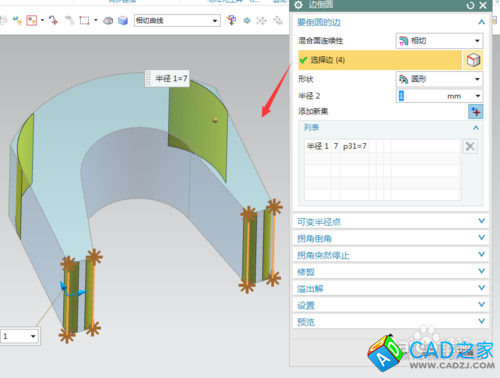Viewport: 500px width, 378px height.
Task: Collapse the 列表 list section
Action: pyautogui.click(x=476, y=128)
